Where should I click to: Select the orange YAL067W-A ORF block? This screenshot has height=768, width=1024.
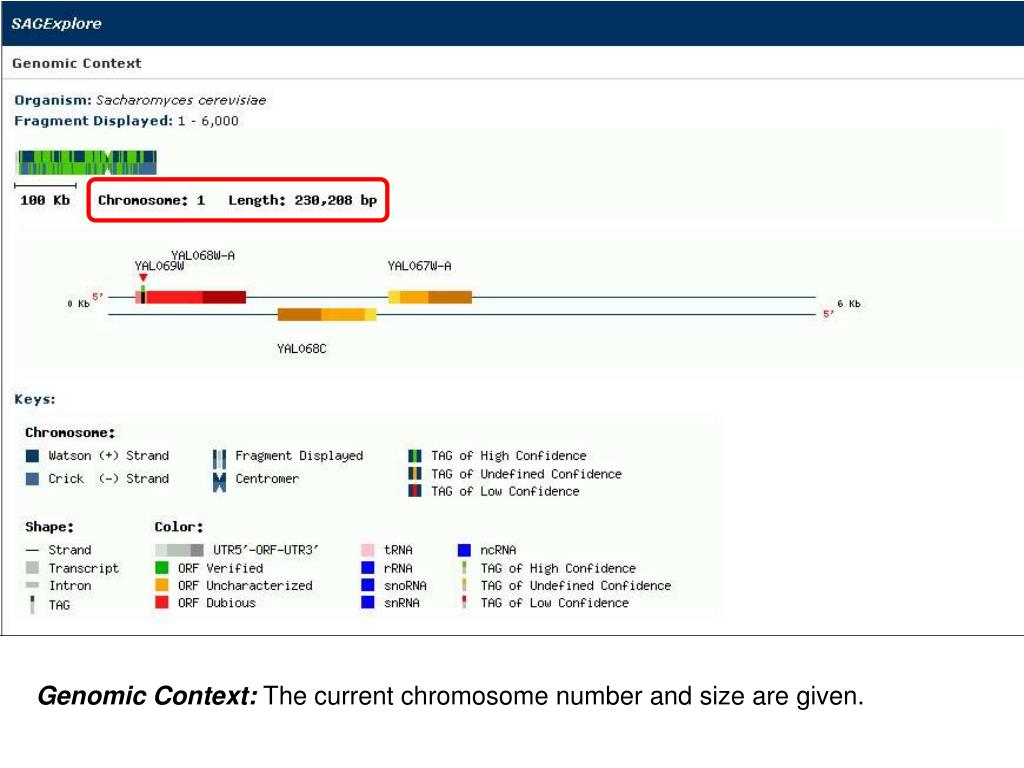430,297
